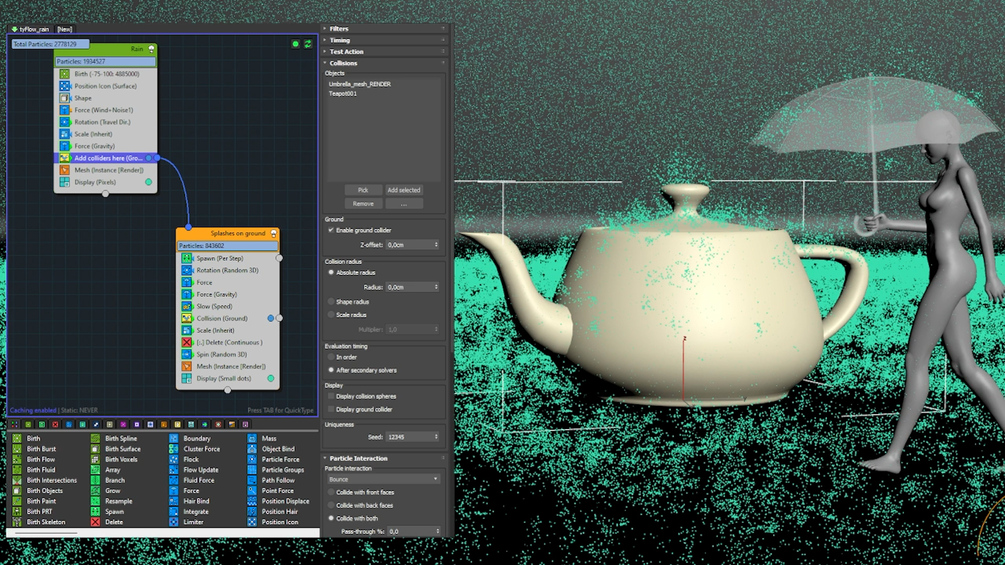Collapse the Particle Interaction rollout
The image size is (1005, 565).
coord(384,459)
